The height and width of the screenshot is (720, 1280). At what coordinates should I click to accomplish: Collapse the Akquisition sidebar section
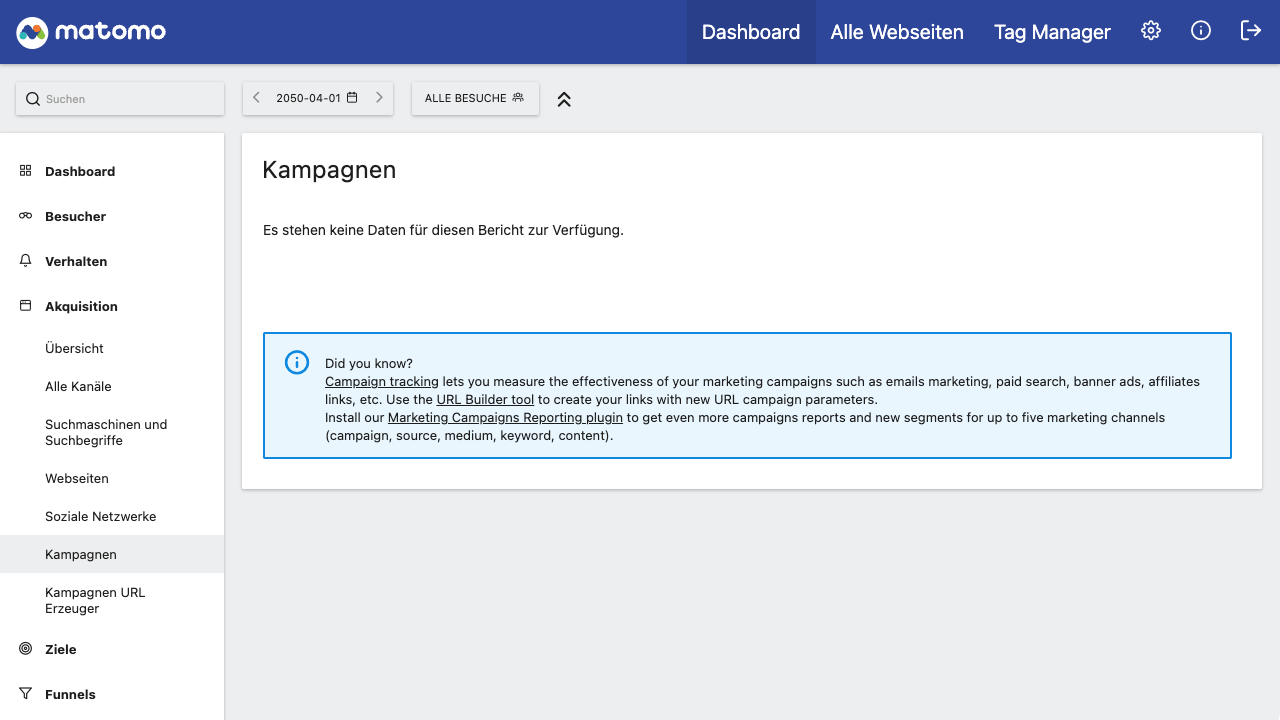click(x=112, y=306)
